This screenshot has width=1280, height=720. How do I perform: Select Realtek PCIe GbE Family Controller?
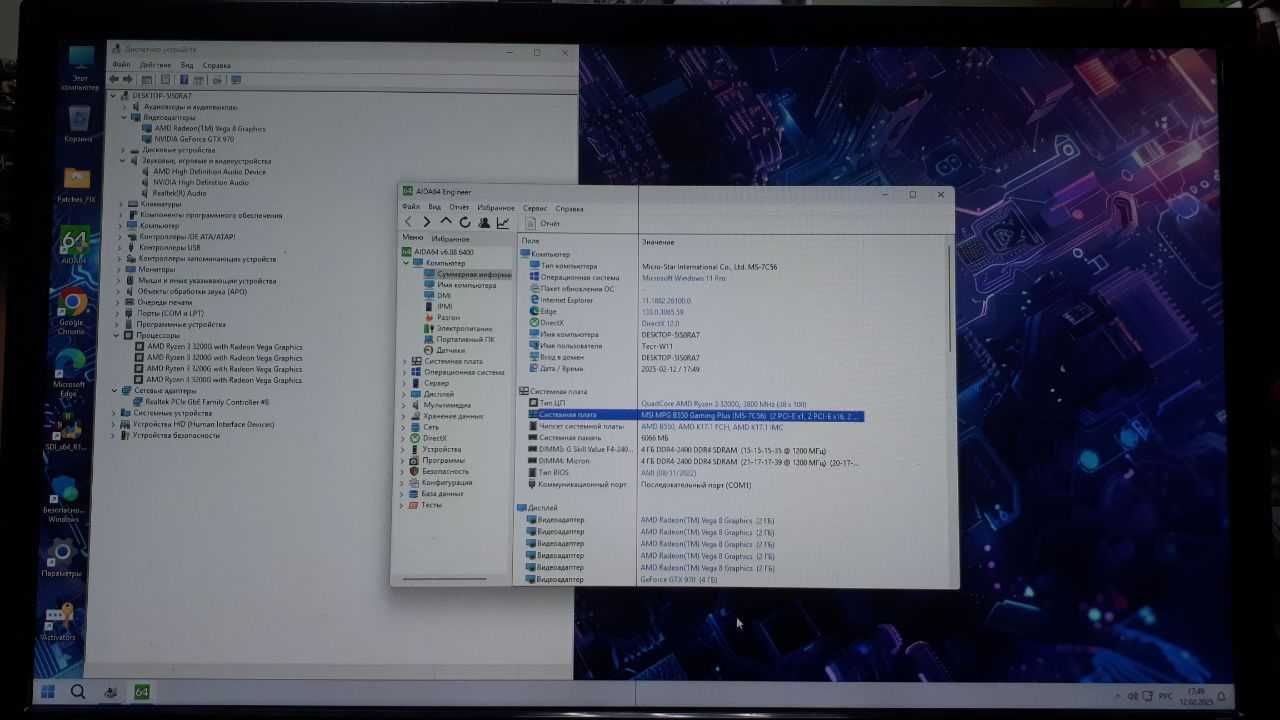click(x=201, y=402)
